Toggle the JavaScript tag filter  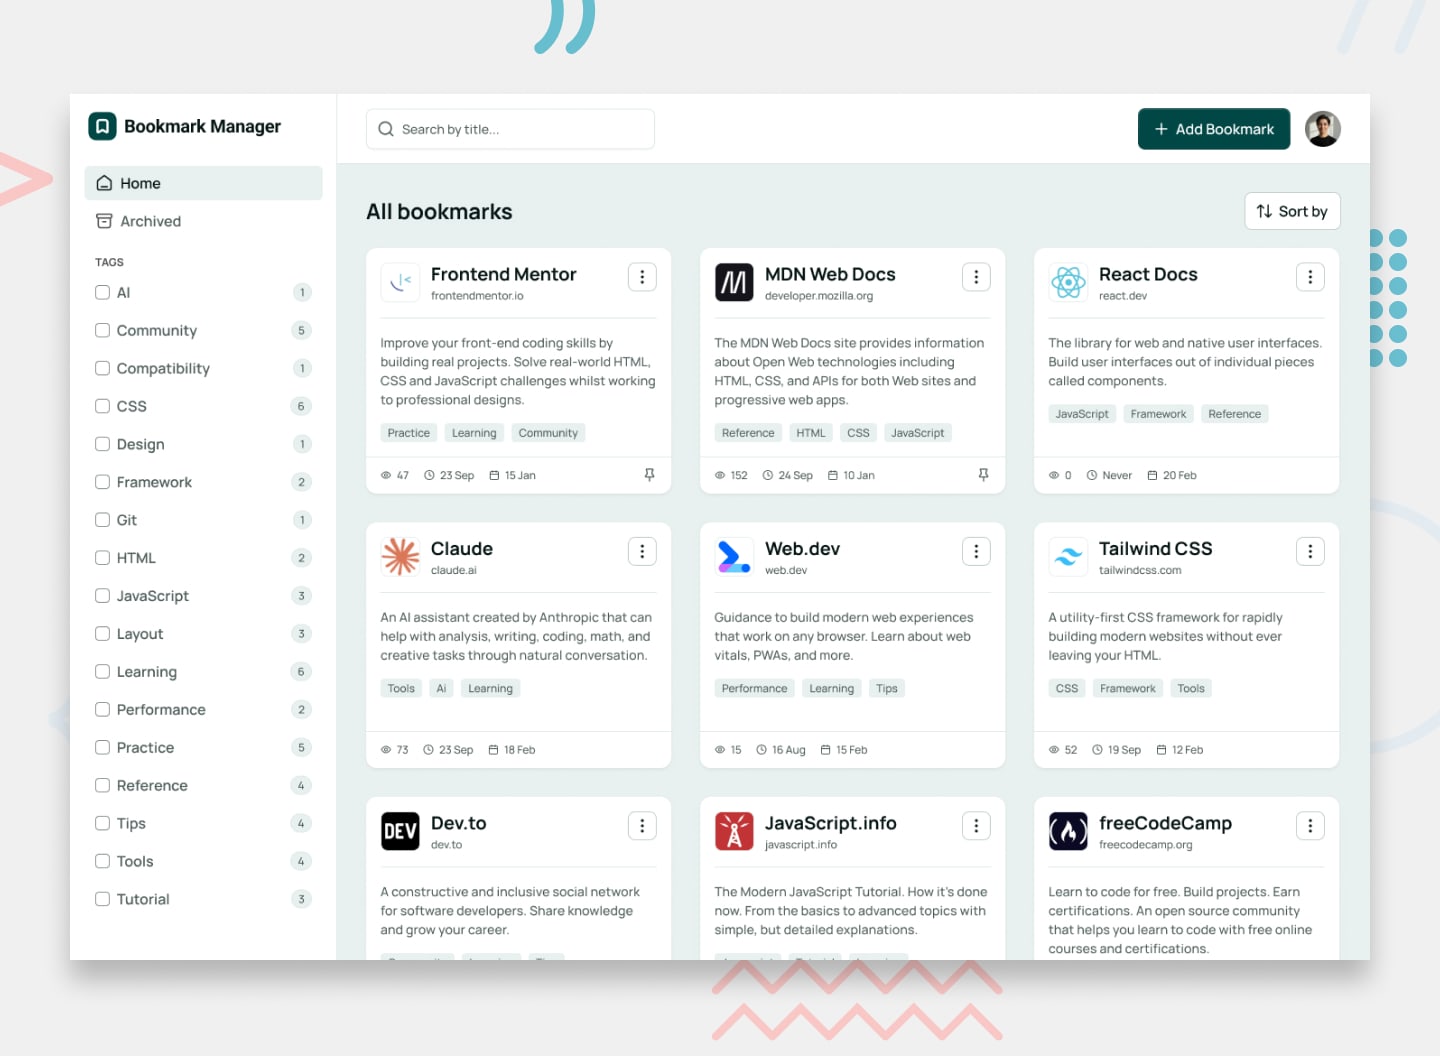pyautogui.click(x=102, y=595)
